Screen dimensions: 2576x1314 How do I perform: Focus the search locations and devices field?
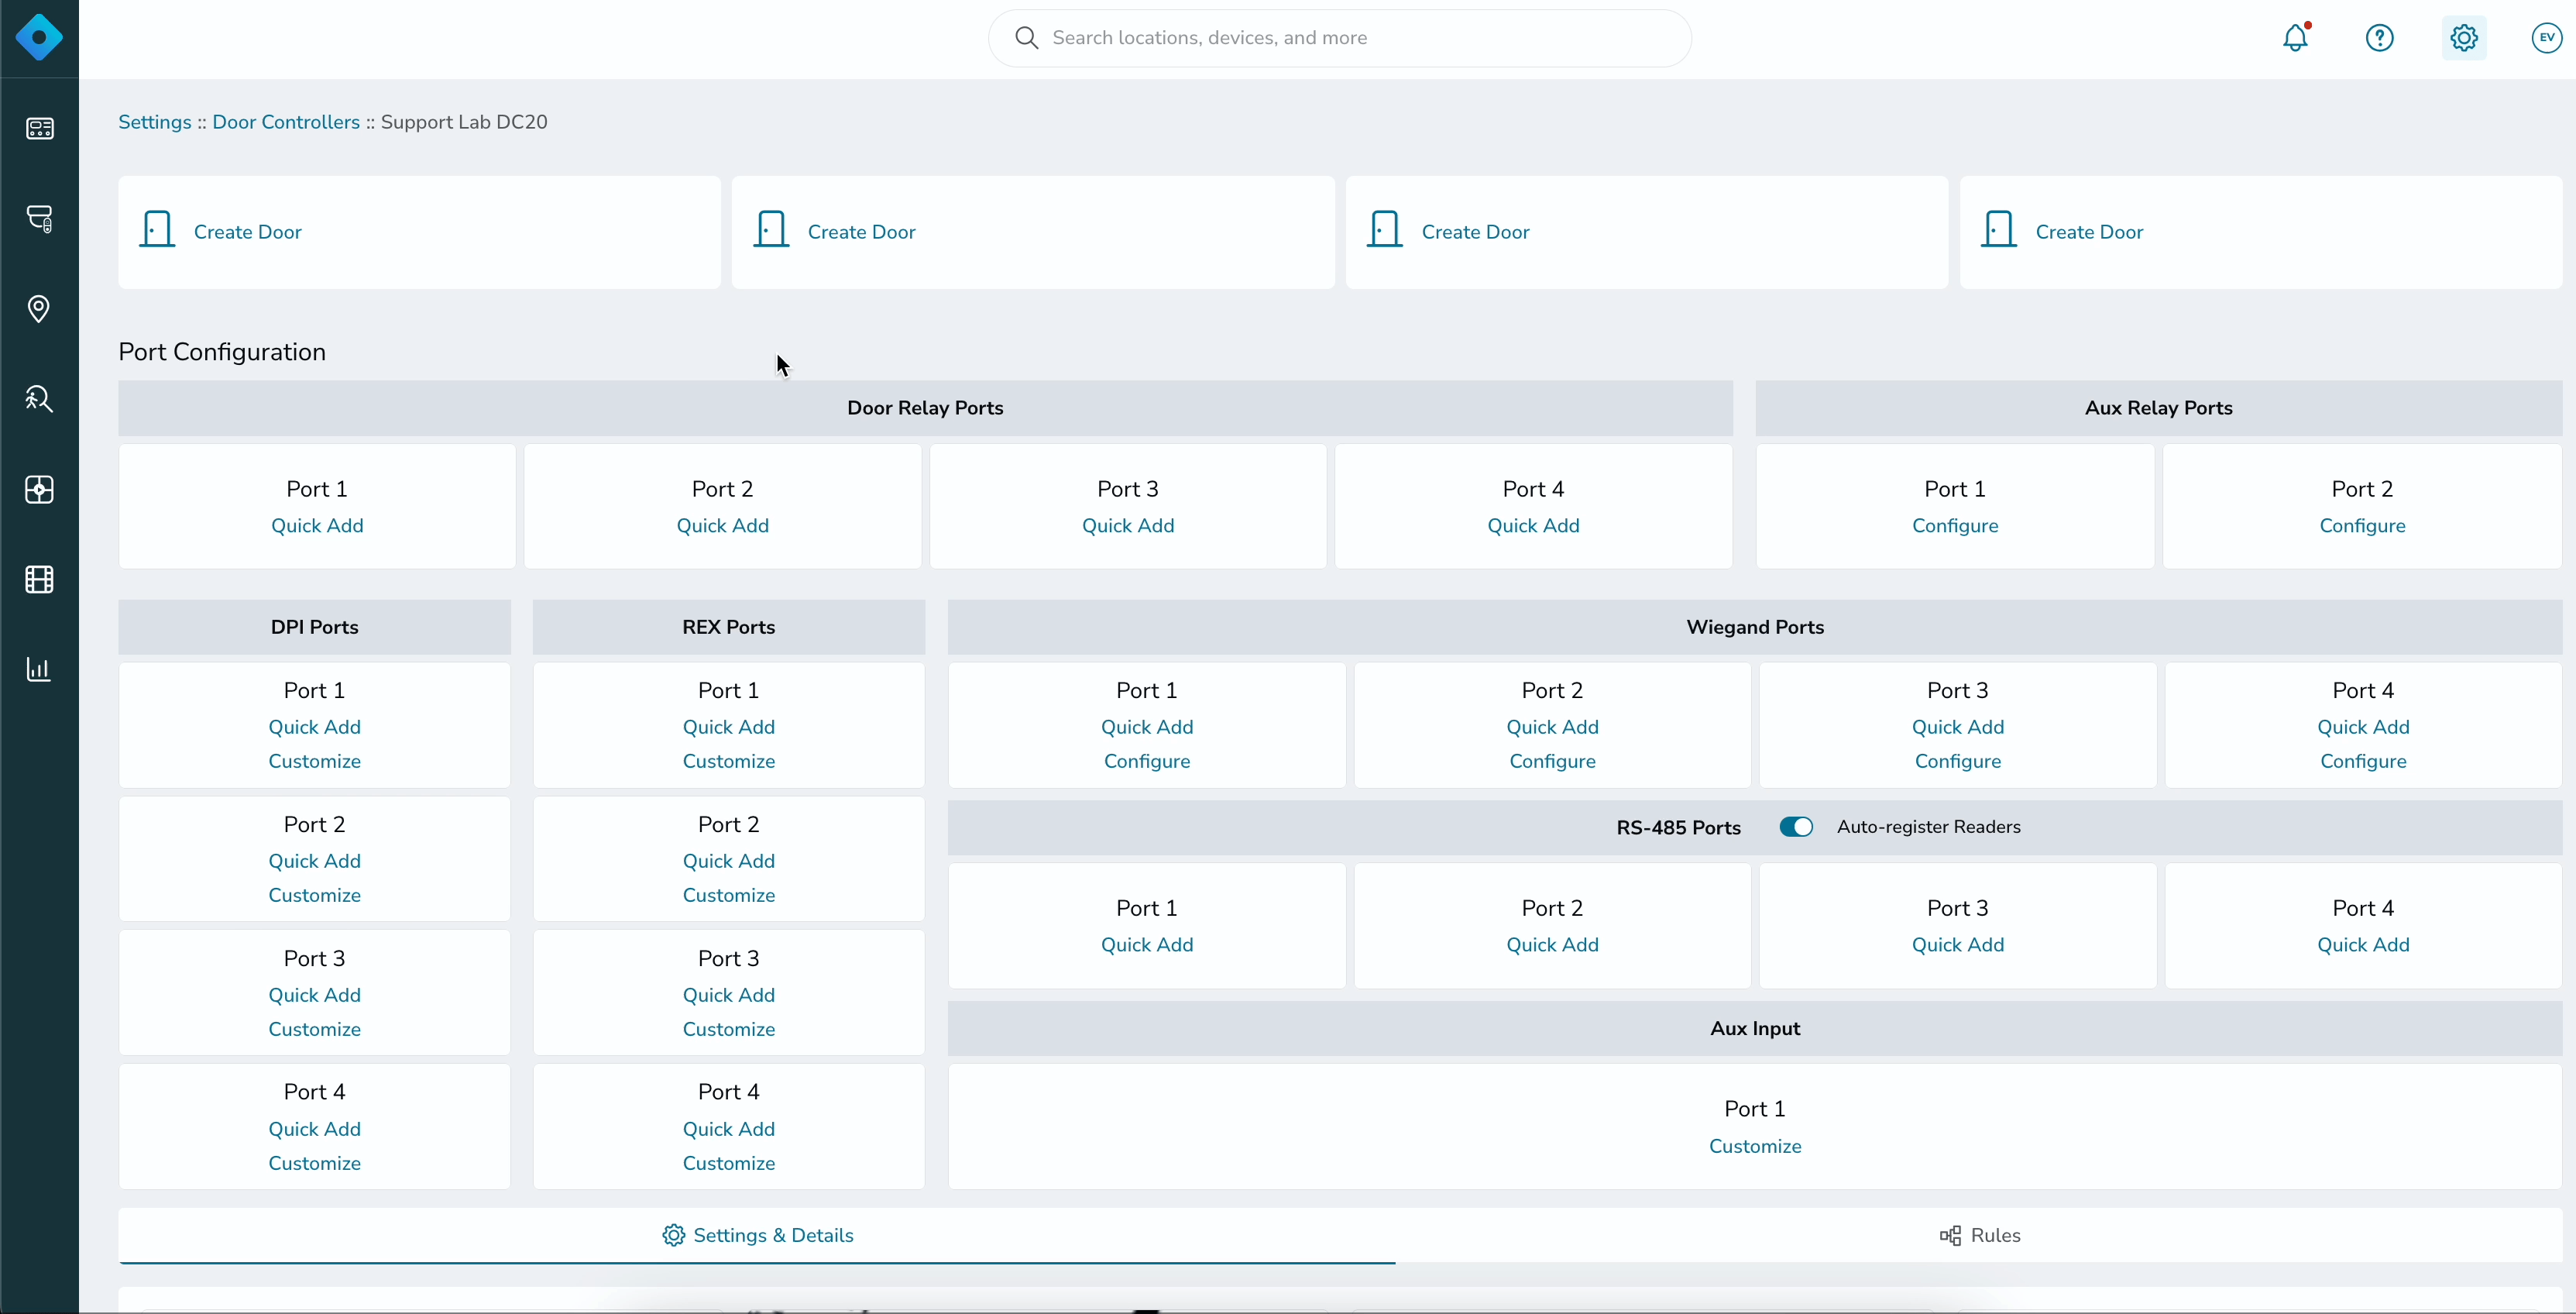(x=1340, y=38)
